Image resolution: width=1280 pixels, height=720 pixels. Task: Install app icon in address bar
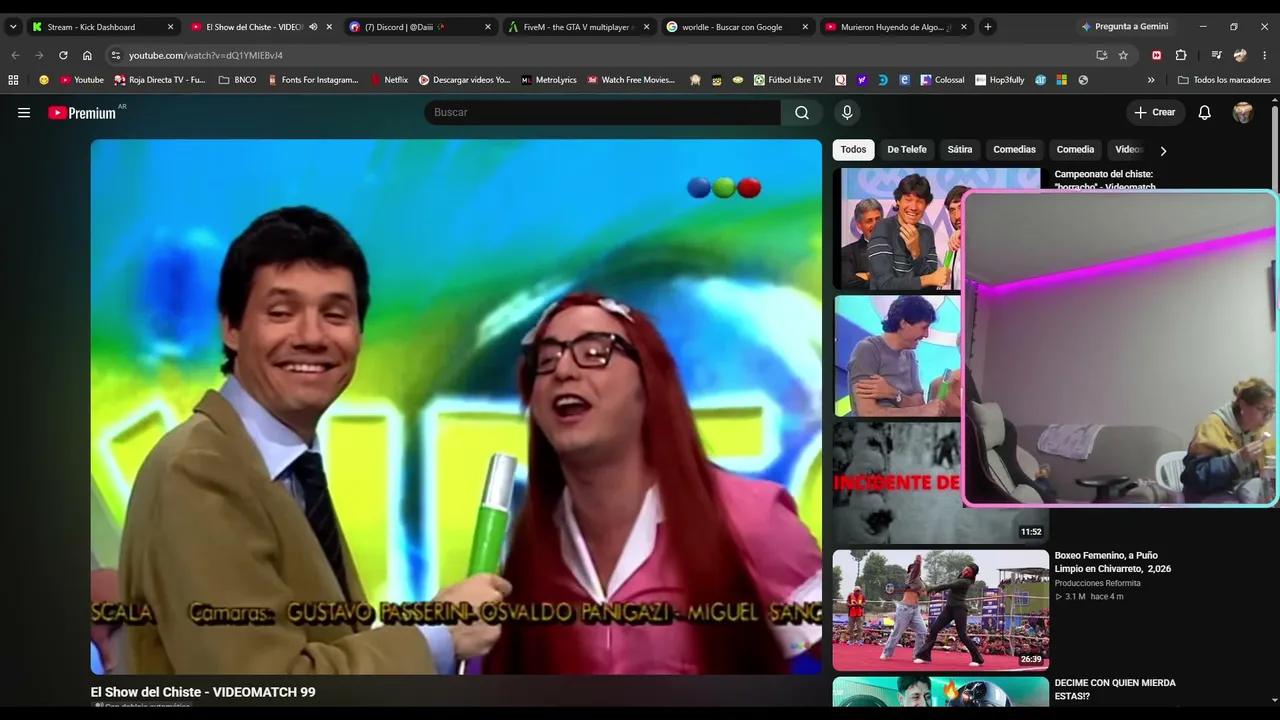click(1101, 55)
